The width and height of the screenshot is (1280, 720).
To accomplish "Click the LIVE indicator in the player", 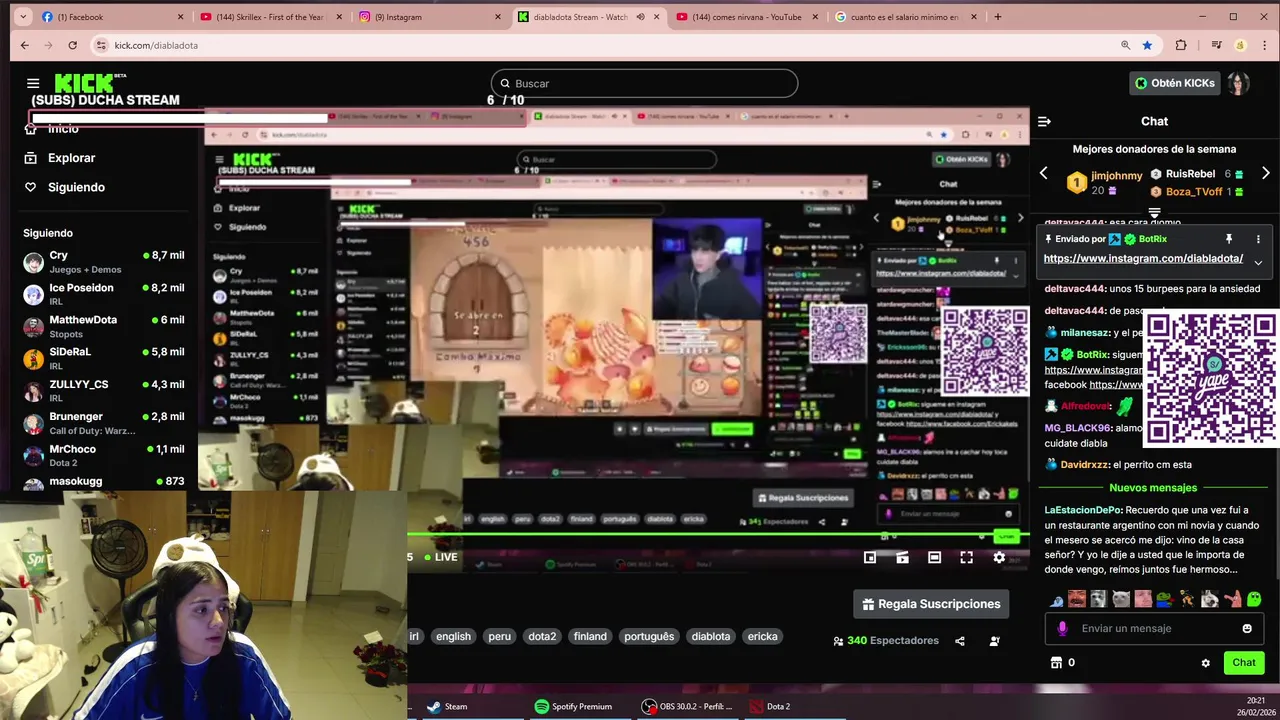I will 441,557.
